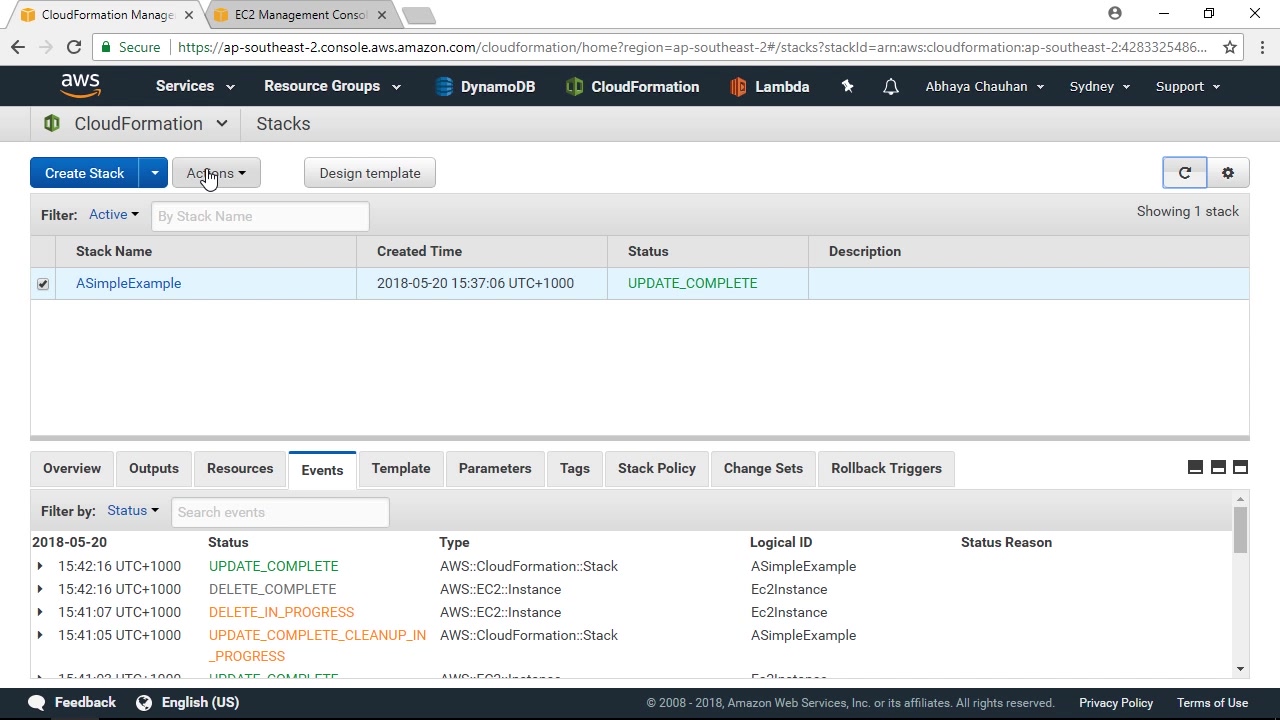Expand the Services menu
1280x720 pixels.
[195, 86]
